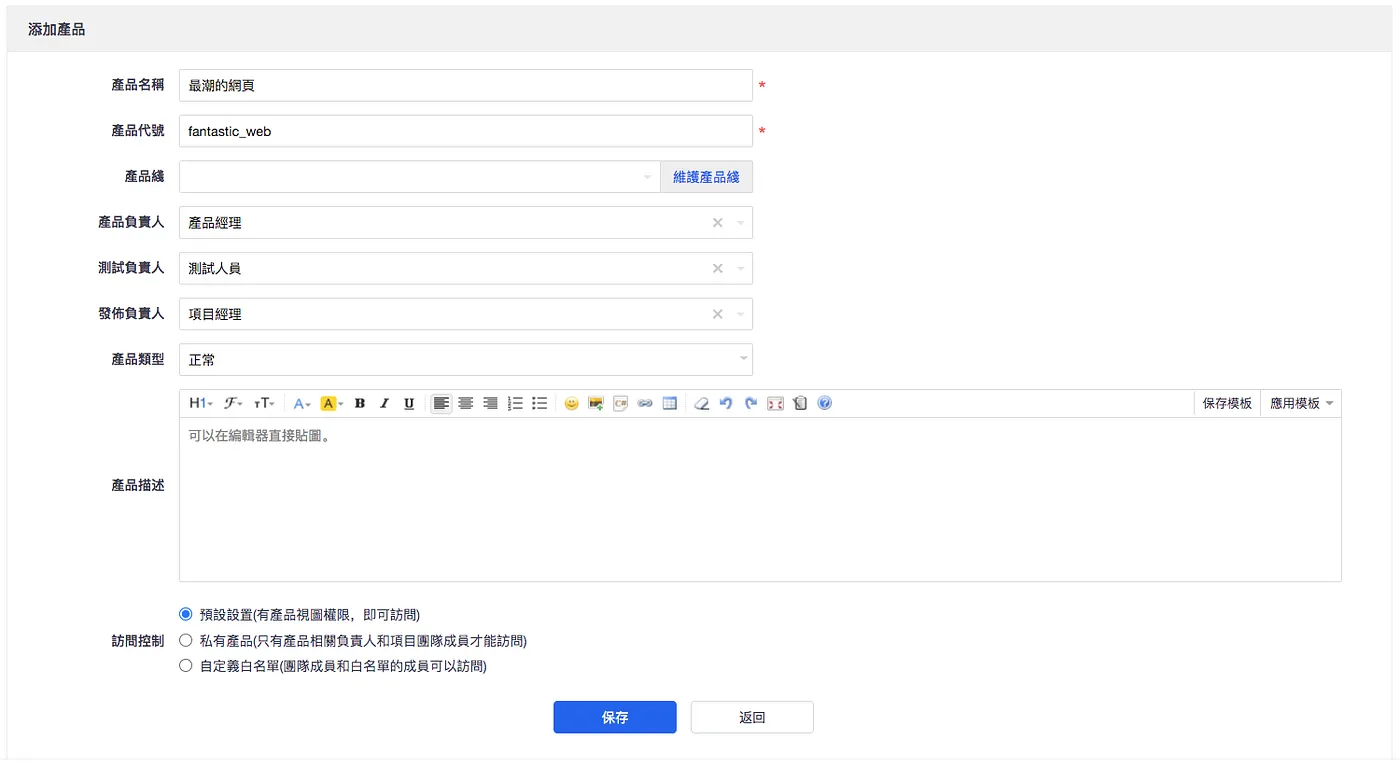Insert a hyperlink with the chain icon
The image size is (1400, 766).
point(645,404)
